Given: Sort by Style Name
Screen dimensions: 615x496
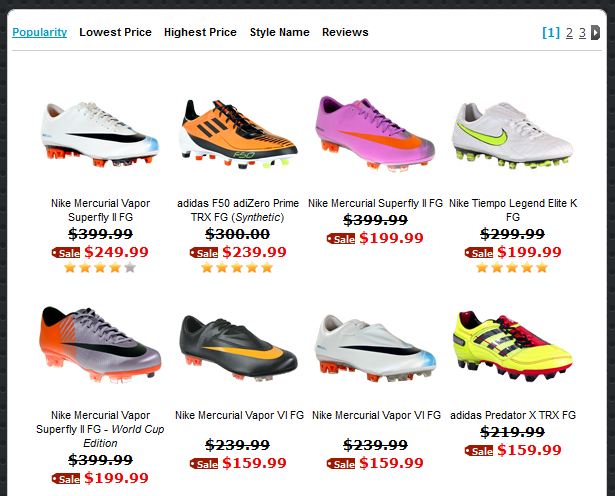Looking at the screenshot, I should click(280, 32).
